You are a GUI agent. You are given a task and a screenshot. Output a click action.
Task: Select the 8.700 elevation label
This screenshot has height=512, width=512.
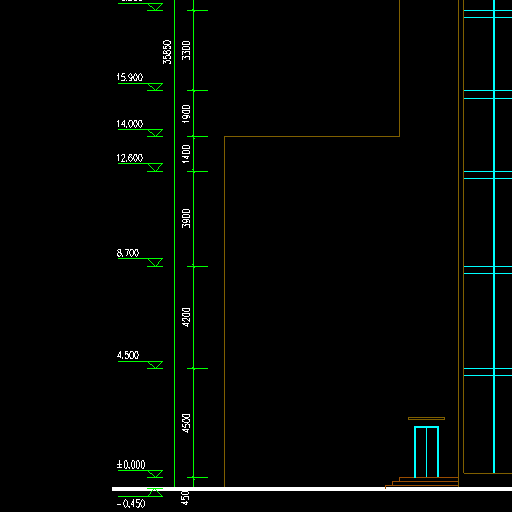pos(128,253)
